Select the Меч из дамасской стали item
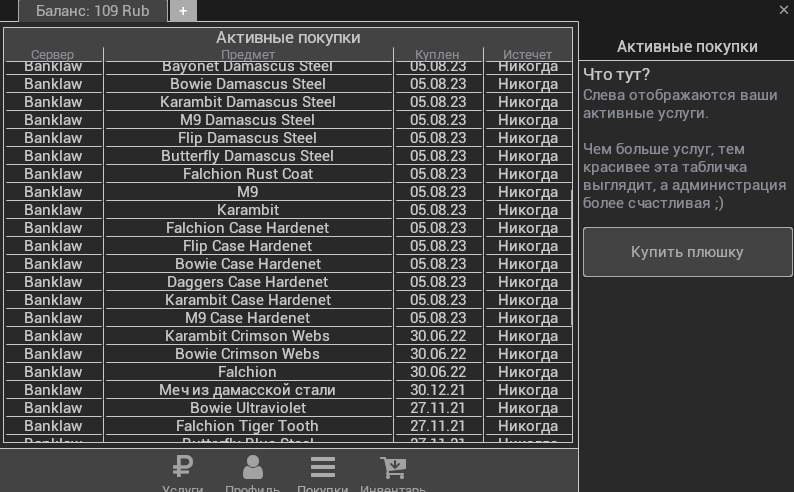Image resolution: width=794 pixels, height=492 pixels. click(x=248, y=389)
